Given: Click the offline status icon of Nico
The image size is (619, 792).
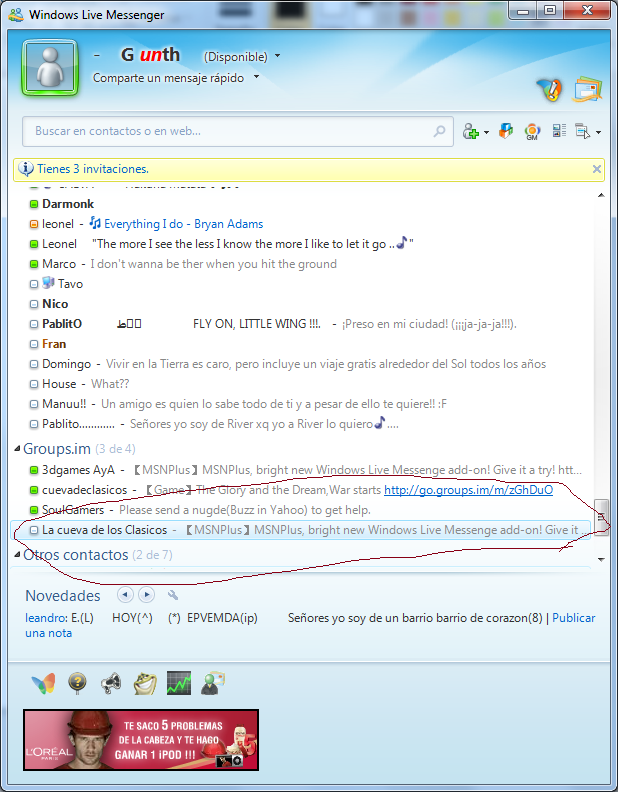Looking at the screenshot, I should click(34, 305).
